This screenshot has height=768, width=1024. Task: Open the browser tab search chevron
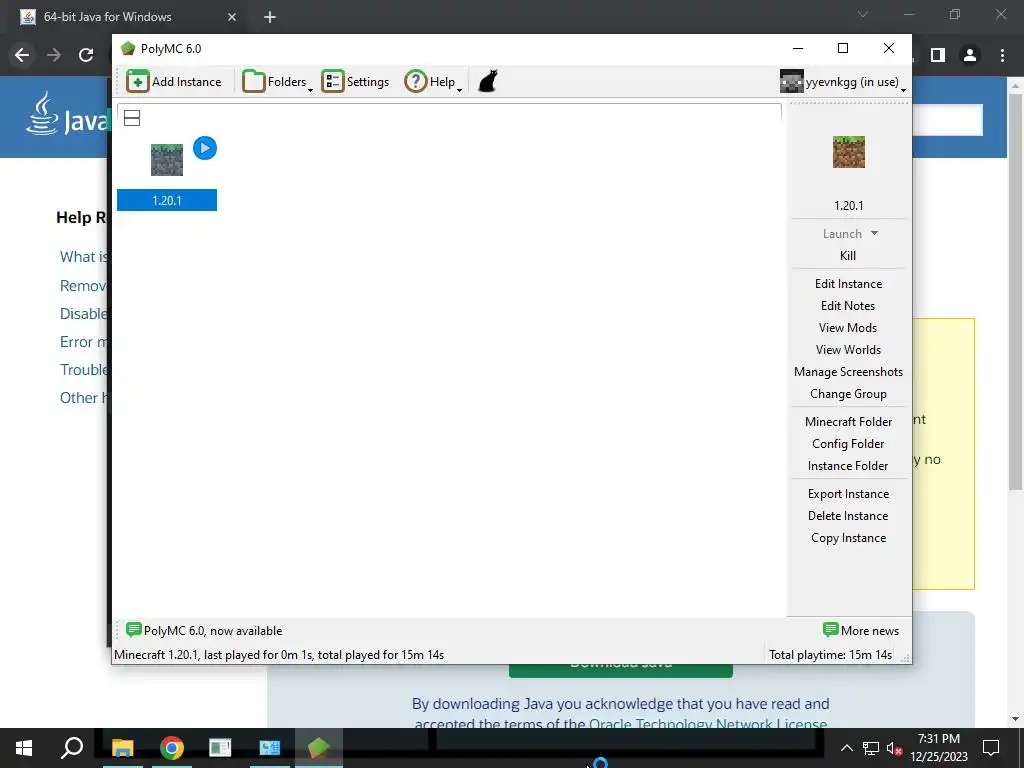(x=863, y=14)
